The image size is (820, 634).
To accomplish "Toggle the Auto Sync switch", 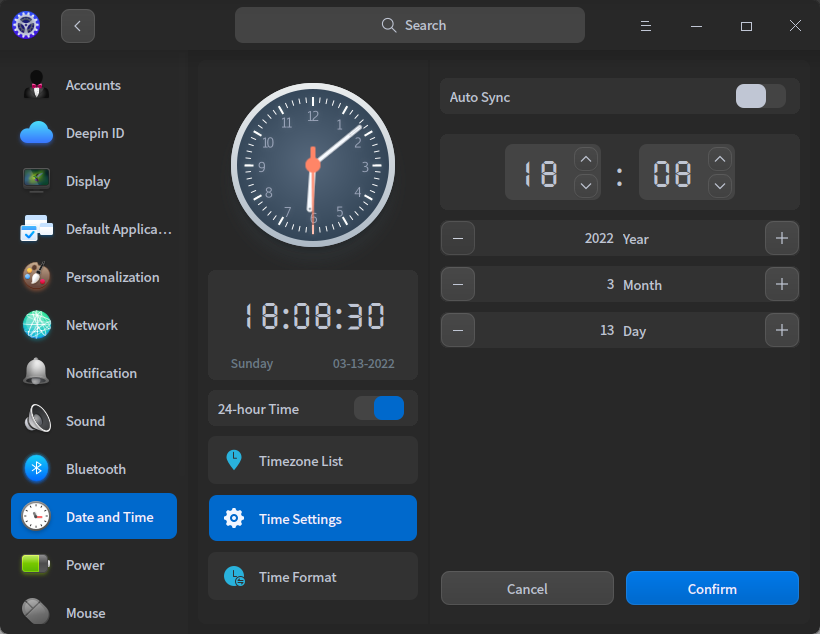I will [760, 97].
